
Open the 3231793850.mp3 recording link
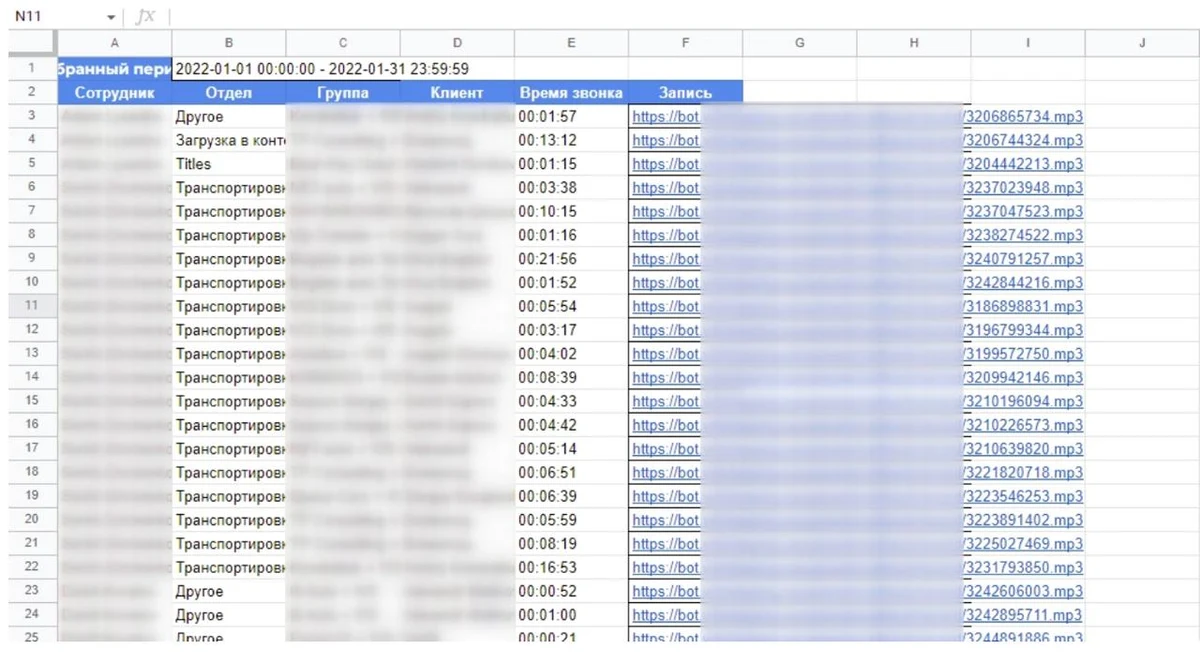(x=1023, y=568)
